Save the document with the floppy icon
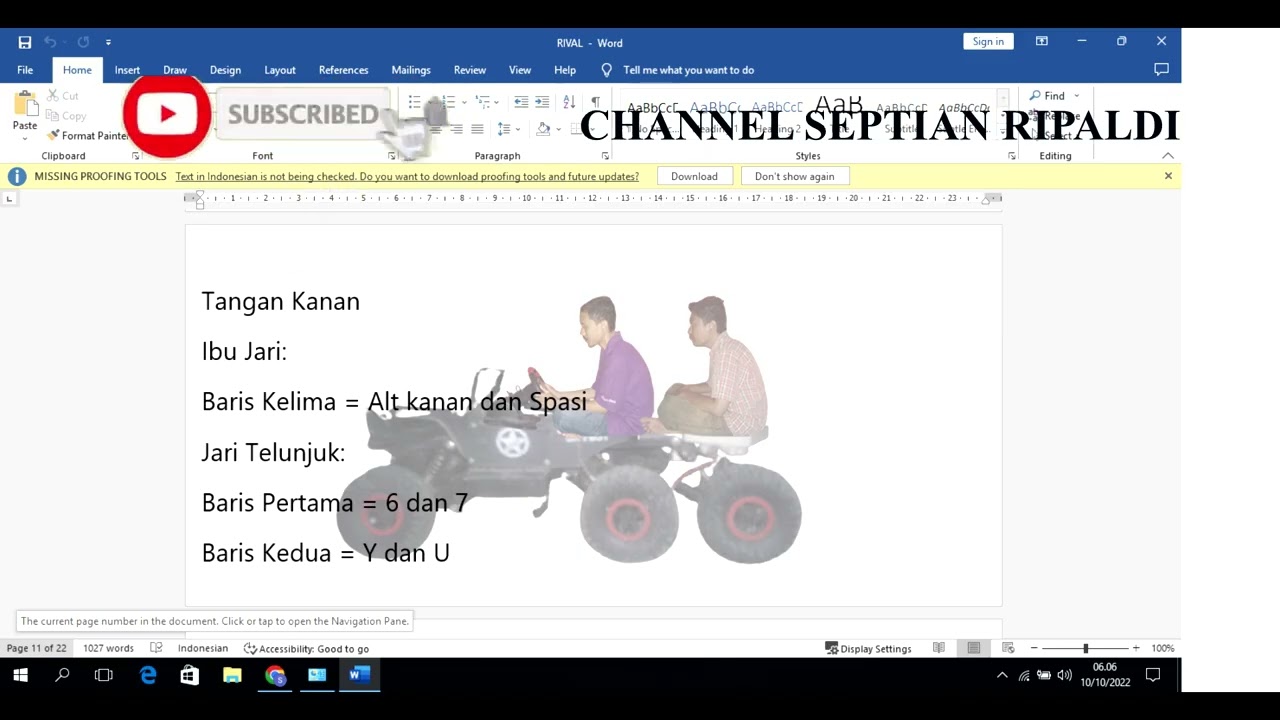The image size is (1280, 720). point(25,42)
